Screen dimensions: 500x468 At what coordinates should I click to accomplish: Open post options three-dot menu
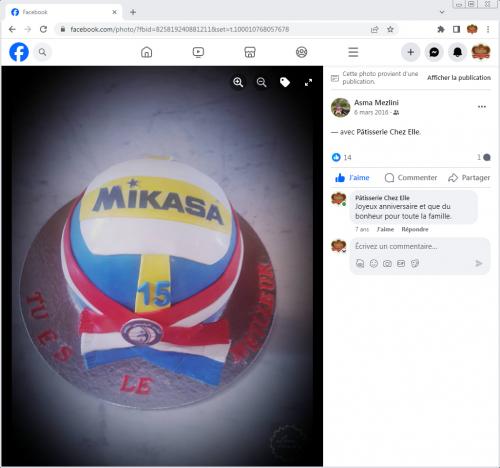[x=482, y=107]
